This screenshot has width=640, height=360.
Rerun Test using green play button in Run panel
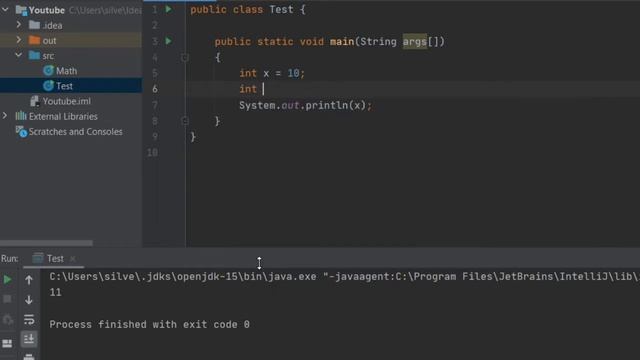click(x=7, y=280)
